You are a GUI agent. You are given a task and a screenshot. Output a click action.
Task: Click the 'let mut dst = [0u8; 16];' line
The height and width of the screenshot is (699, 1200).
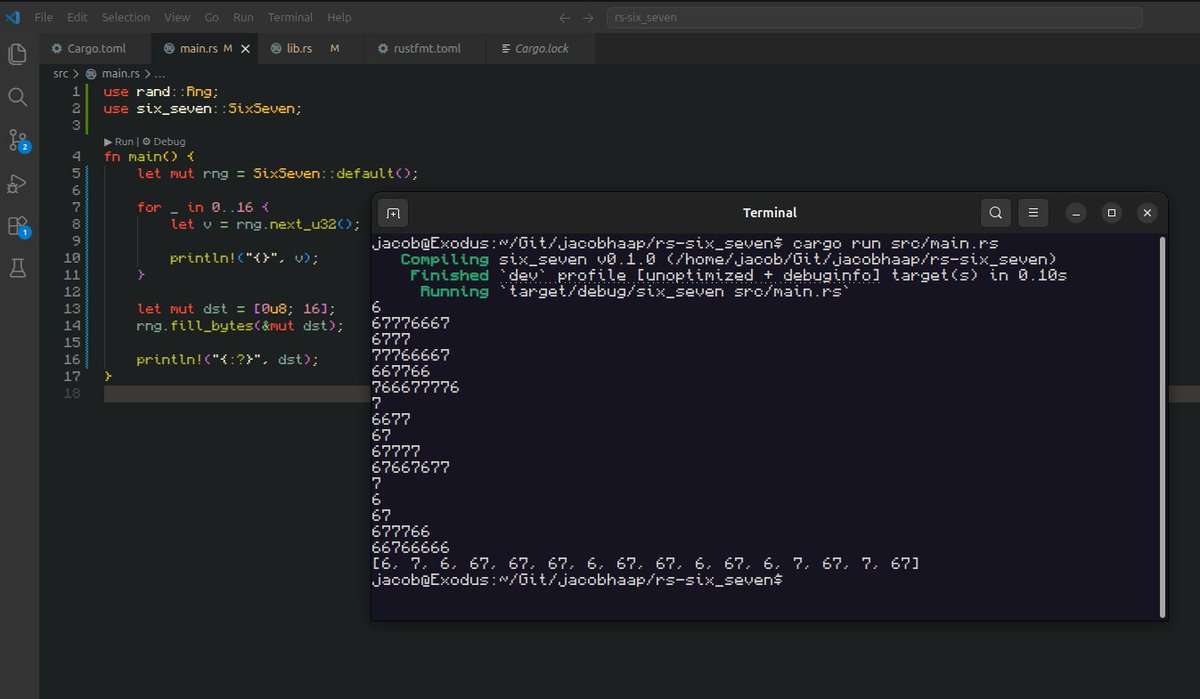click(x=237, y=309)
